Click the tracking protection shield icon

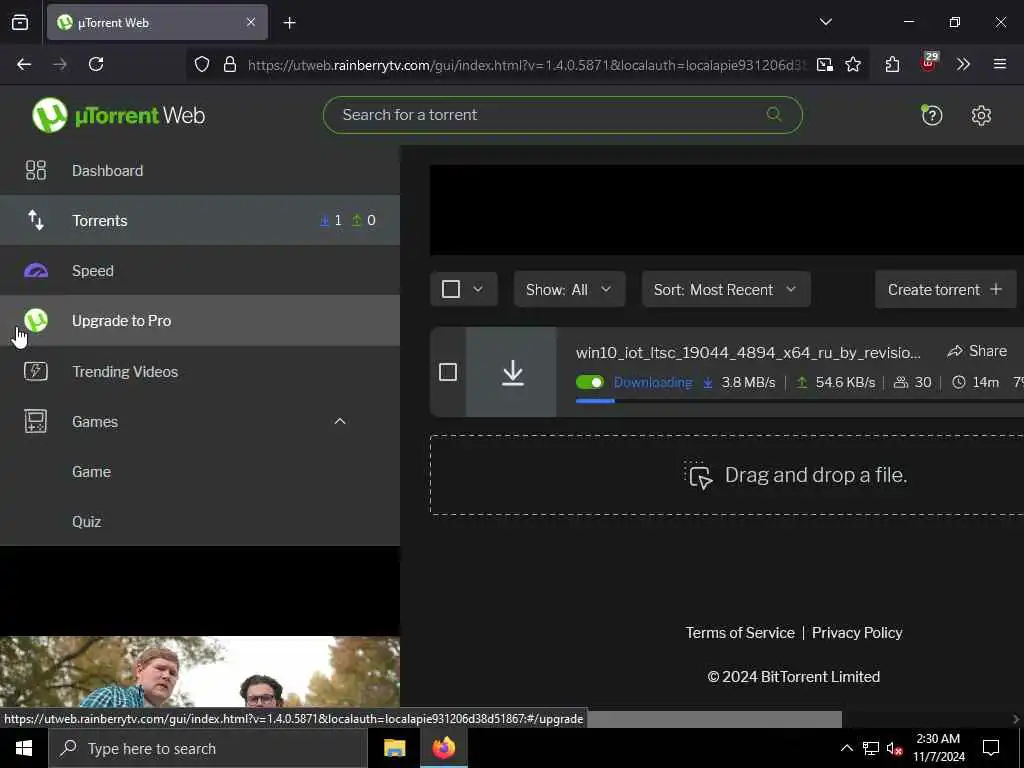click(x=202, y=64)
